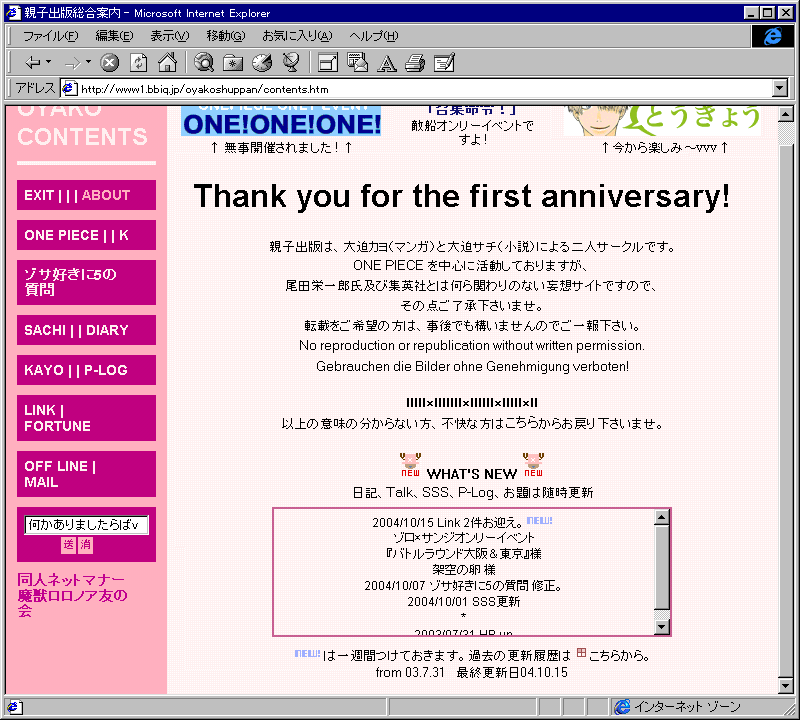
Task: Click the status bar page icon
Action: pyautogui.click(x=13, y=707)
